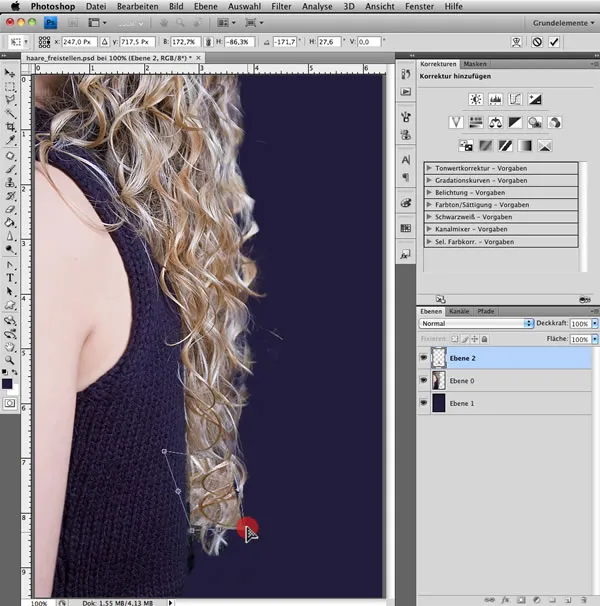Cancel the transformation with the circle-slash icon

pos(536,43)
